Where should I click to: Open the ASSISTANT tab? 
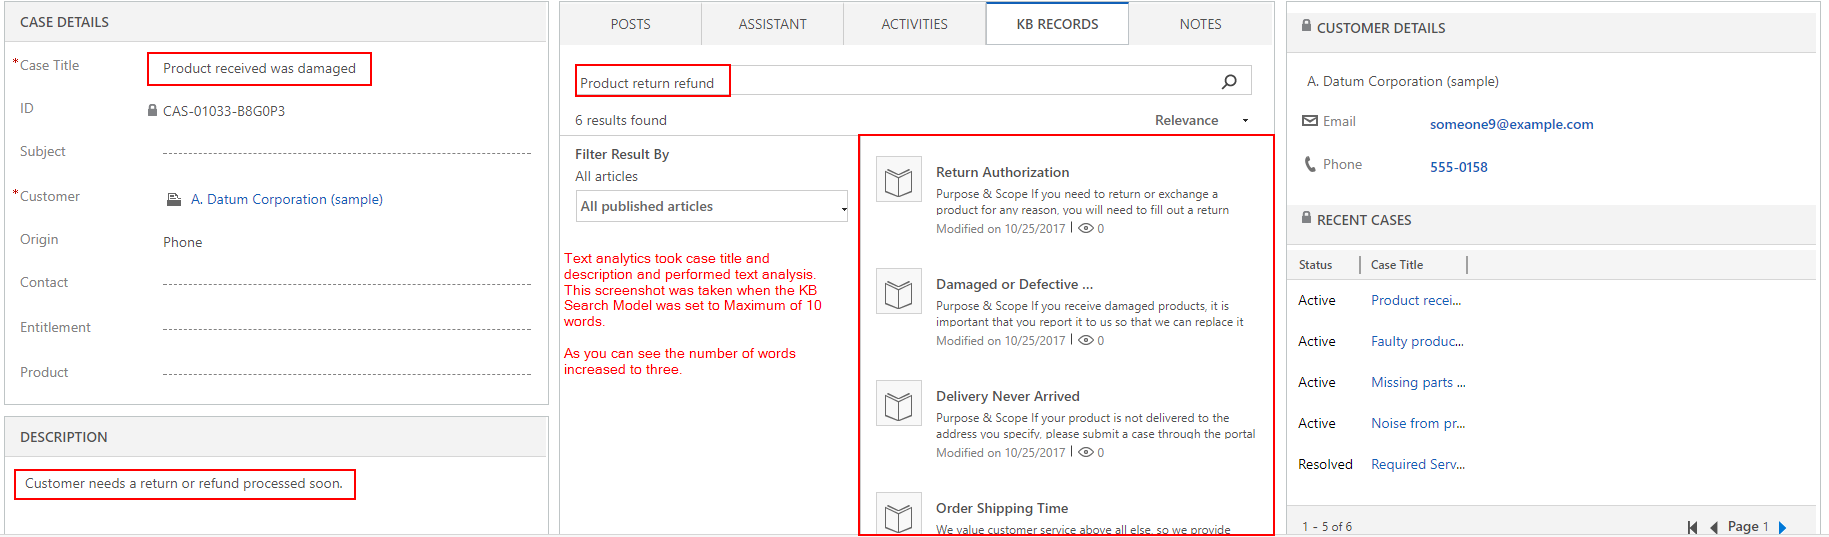pos(772,24)
